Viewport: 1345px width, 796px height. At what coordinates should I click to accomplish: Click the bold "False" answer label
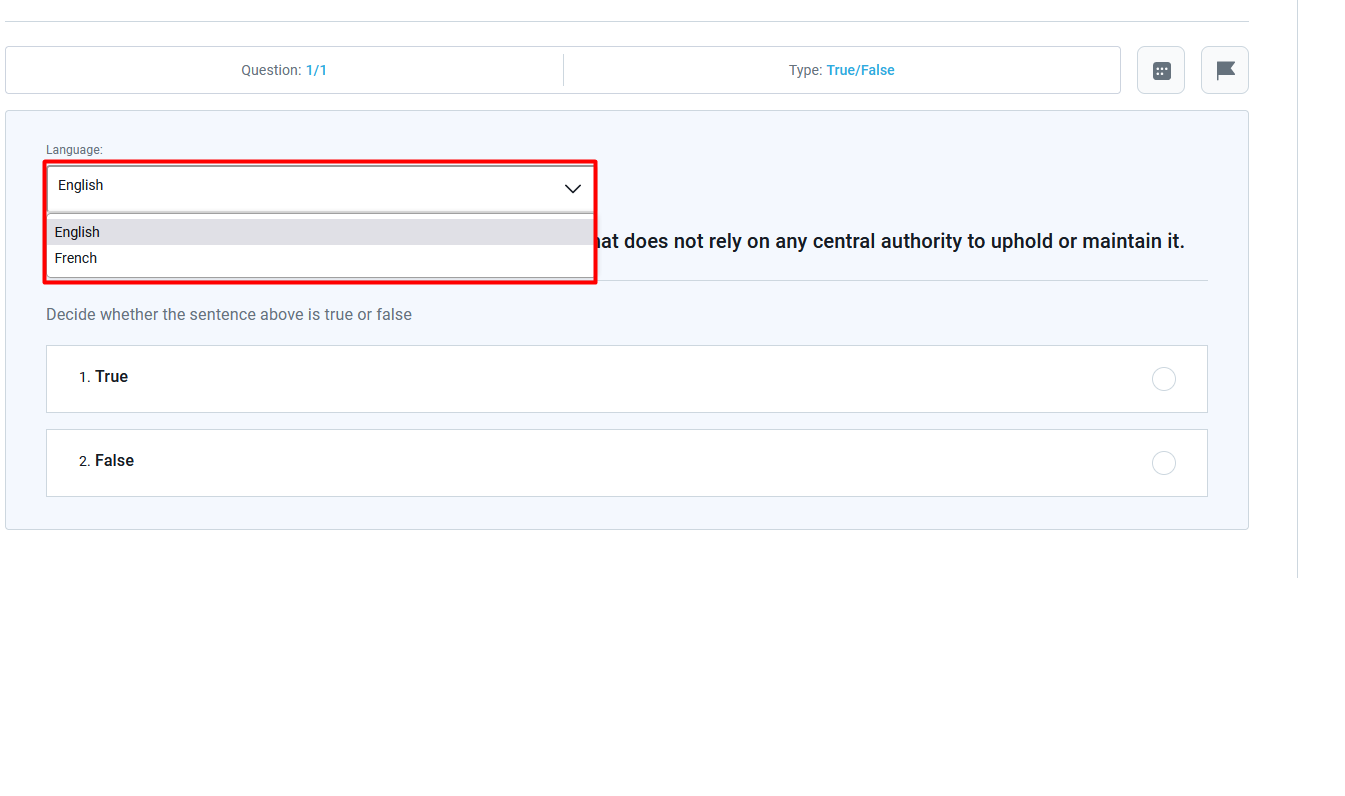pos(114,461)
